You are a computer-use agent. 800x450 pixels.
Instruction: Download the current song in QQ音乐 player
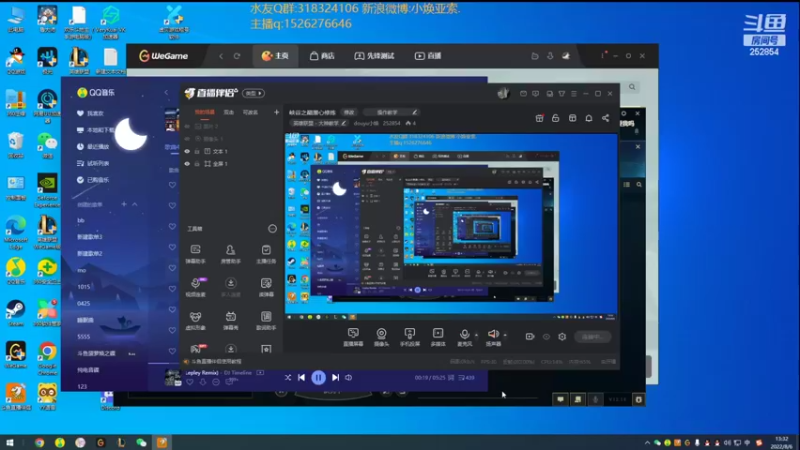tap(203, 382)
